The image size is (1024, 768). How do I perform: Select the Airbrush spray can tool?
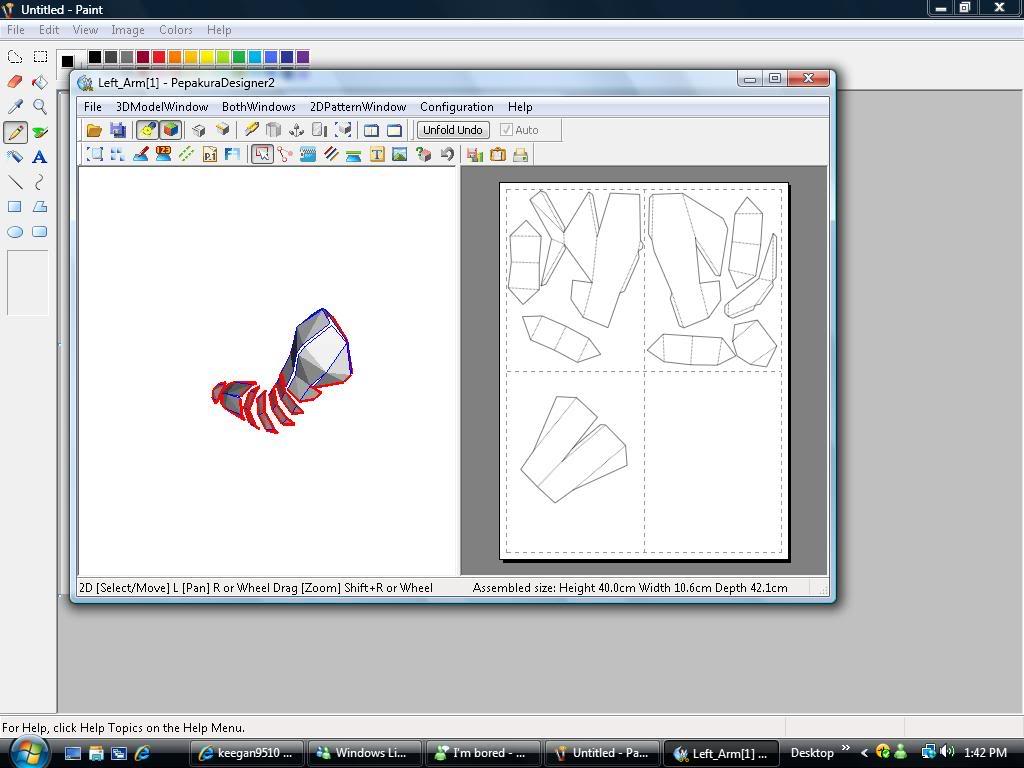[15, 157]
